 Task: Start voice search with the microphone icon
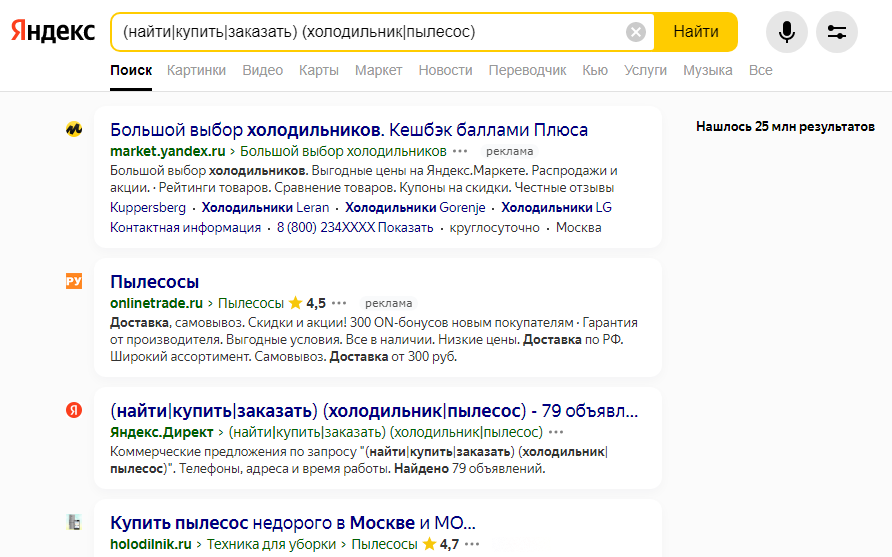[x=787, y=32]
